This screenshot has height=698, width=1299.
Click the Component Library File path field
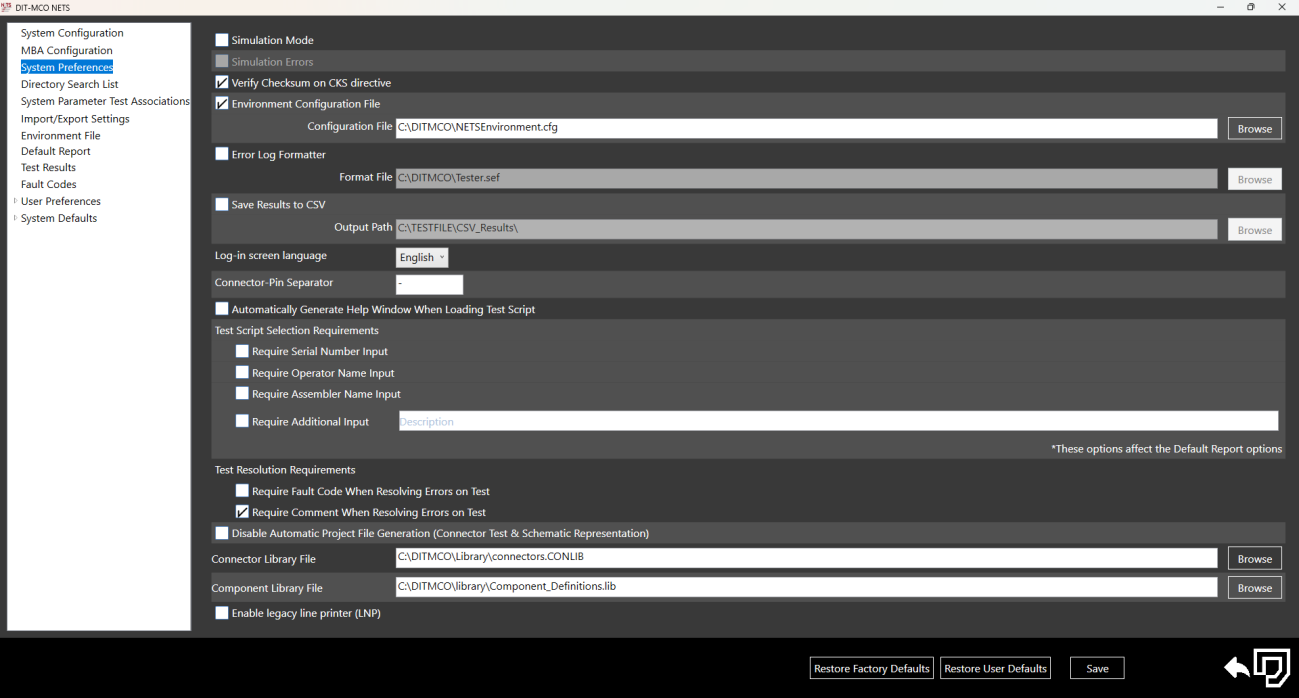[806, 586]
